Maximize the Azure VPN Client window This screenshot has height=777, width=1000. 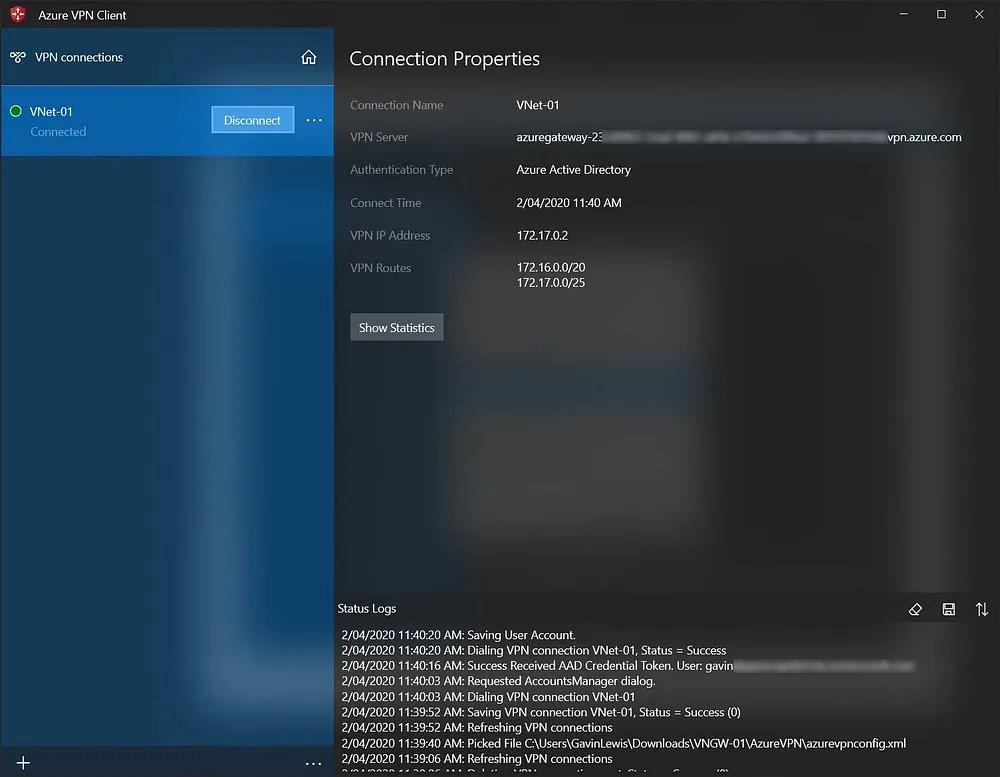point(941,14)
